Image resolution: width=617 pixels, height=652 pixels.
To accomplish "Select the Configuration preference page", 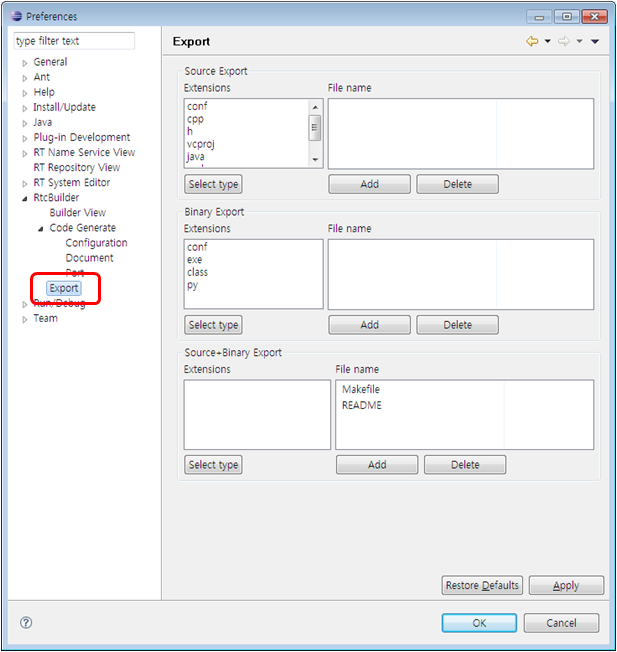I will point(96,243).
